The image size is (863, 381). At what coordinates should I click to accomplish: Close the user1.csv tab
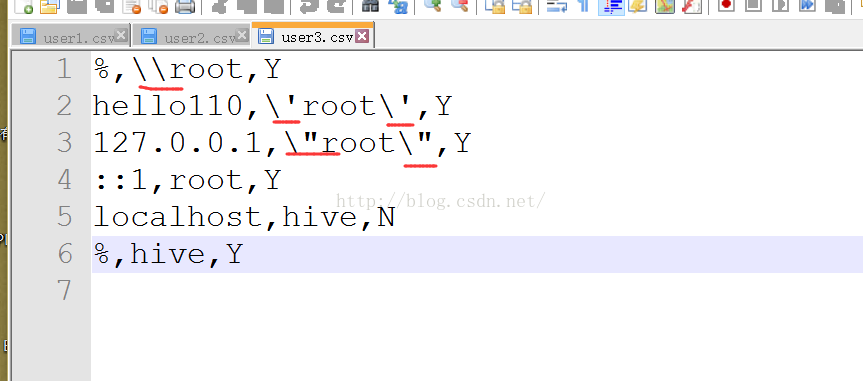tap(121, 36)
